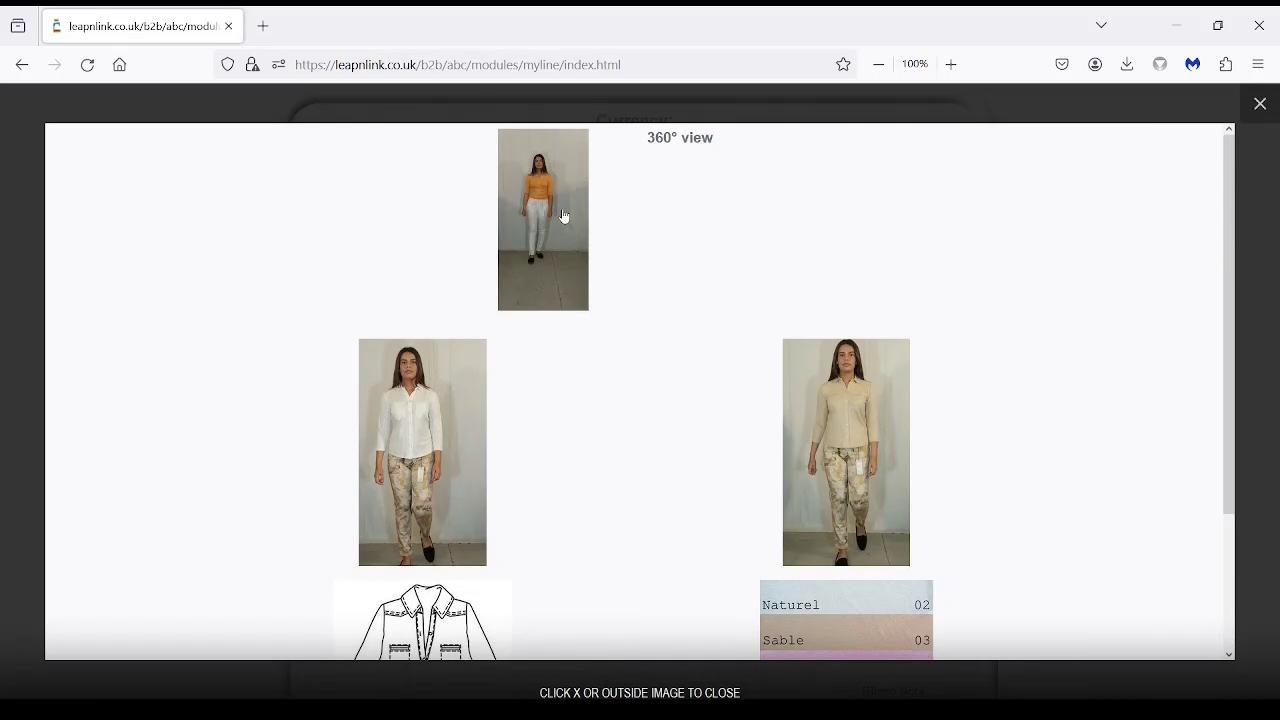The height and width of the screenshot is (720, 1280).
Task: View the site security lock warning
Action: click(x=253, y=64)
